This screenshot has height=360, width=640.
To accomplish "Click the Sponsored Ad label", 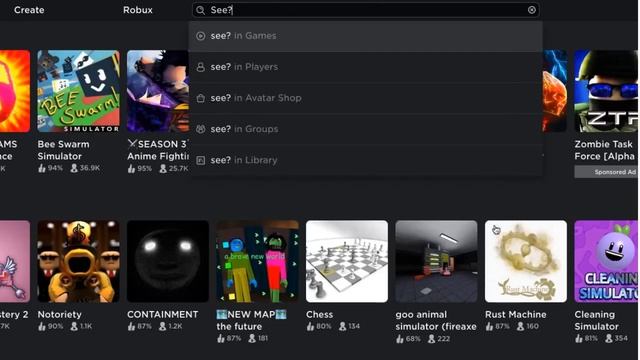I will (606, 172).
